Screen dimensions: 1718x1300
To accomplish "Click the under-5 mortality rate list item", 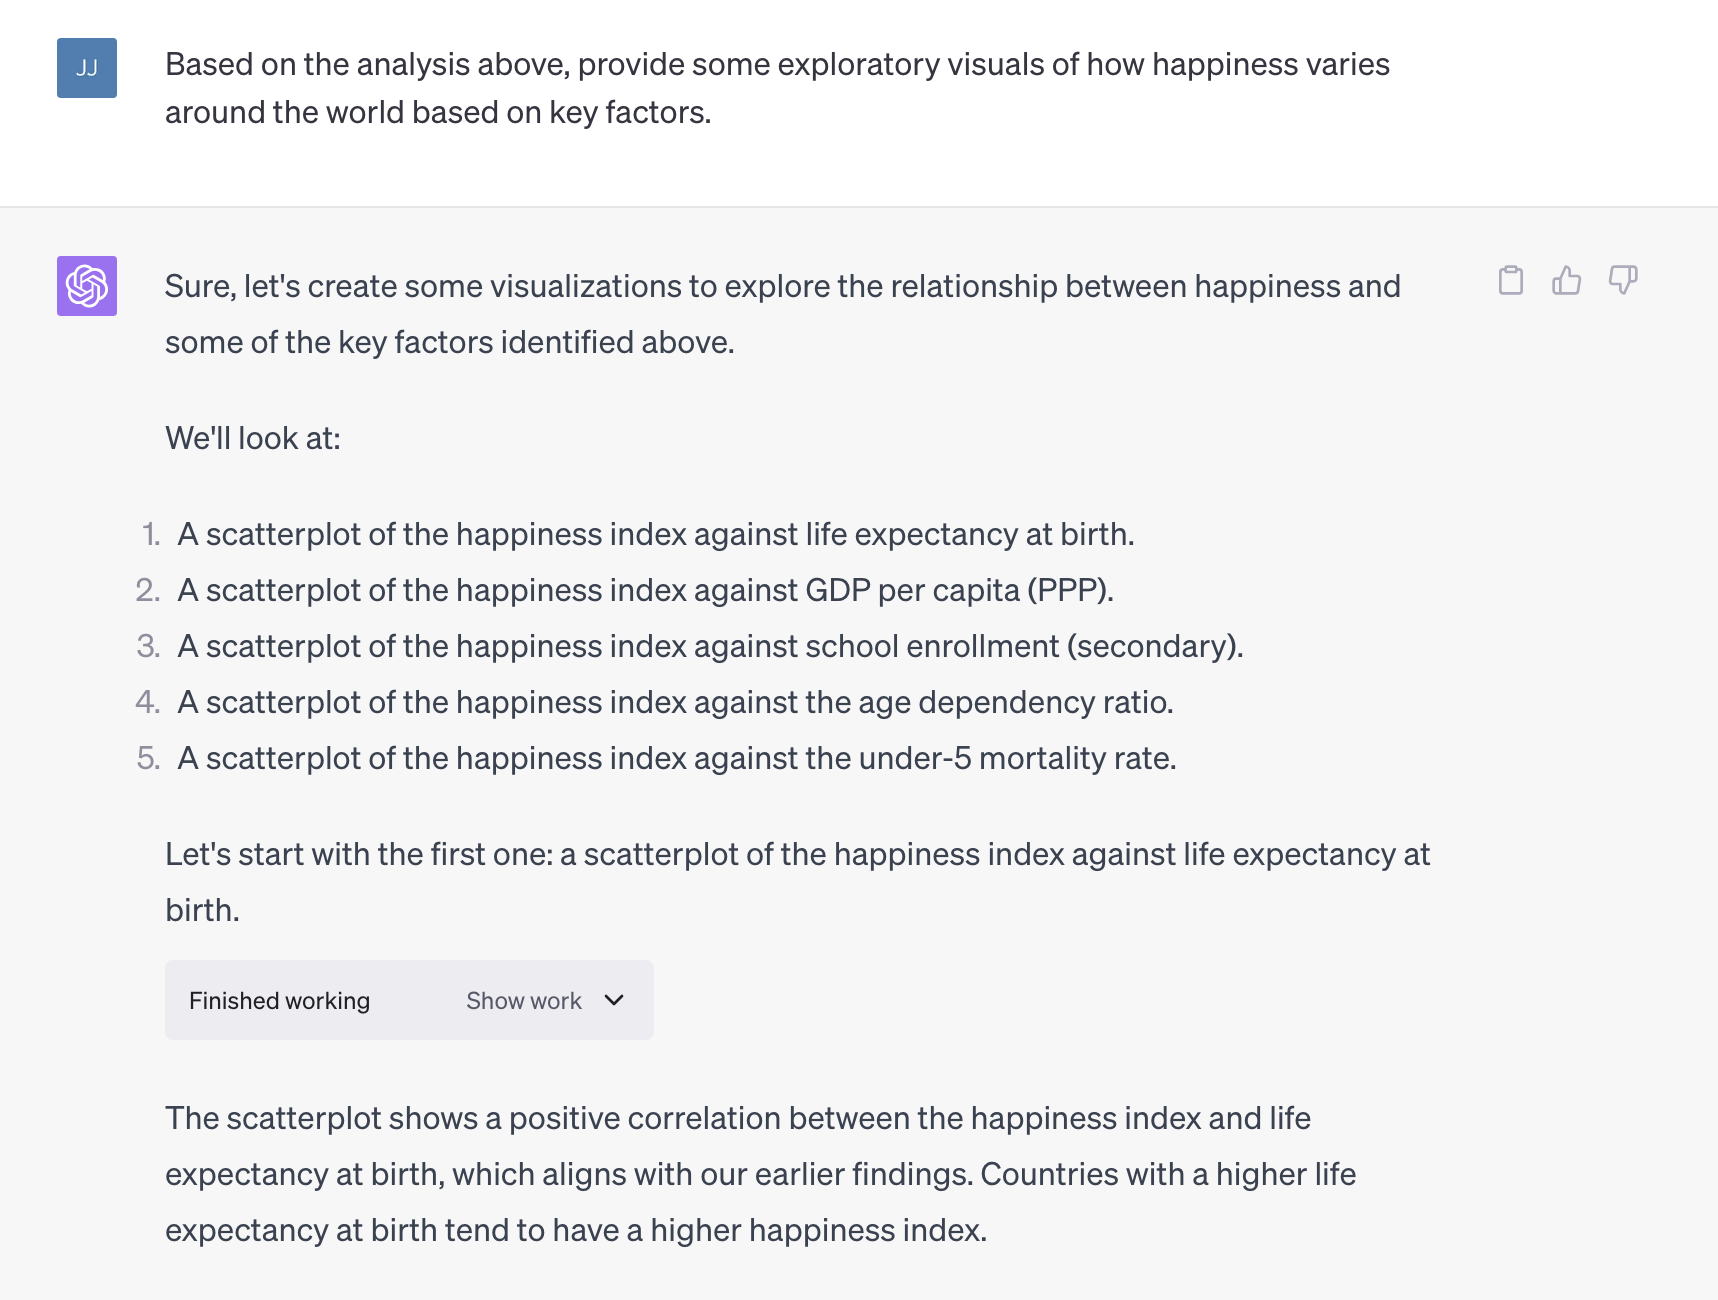I will click(x=676, y=759).
